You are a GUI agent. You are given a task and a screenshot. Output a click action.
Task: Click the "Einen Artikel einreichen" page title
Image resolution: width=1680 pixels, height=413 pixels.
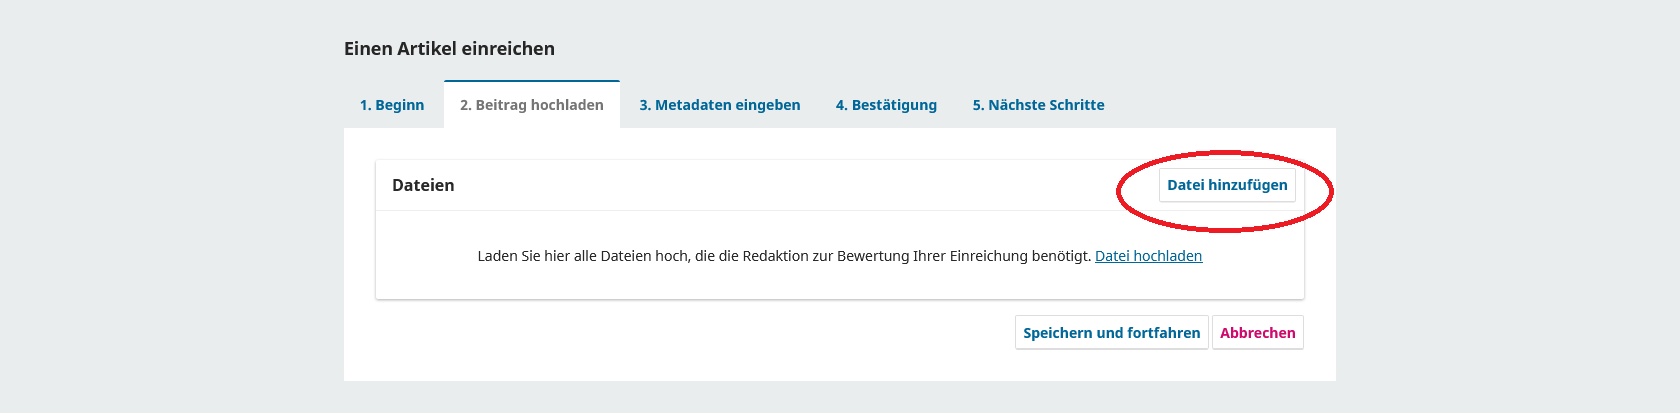tap(449, 49)
